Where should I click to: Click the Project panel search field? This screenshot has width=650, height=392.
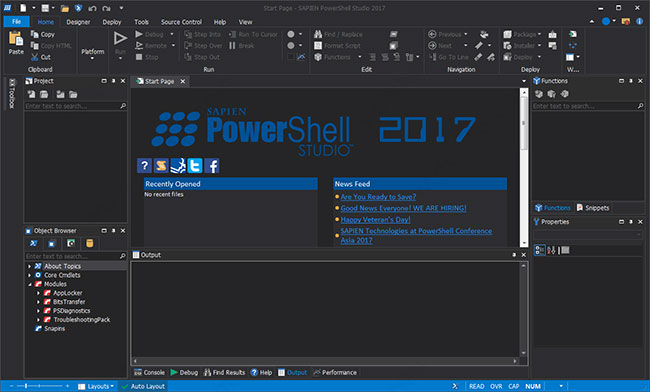[x=76, y=106]
